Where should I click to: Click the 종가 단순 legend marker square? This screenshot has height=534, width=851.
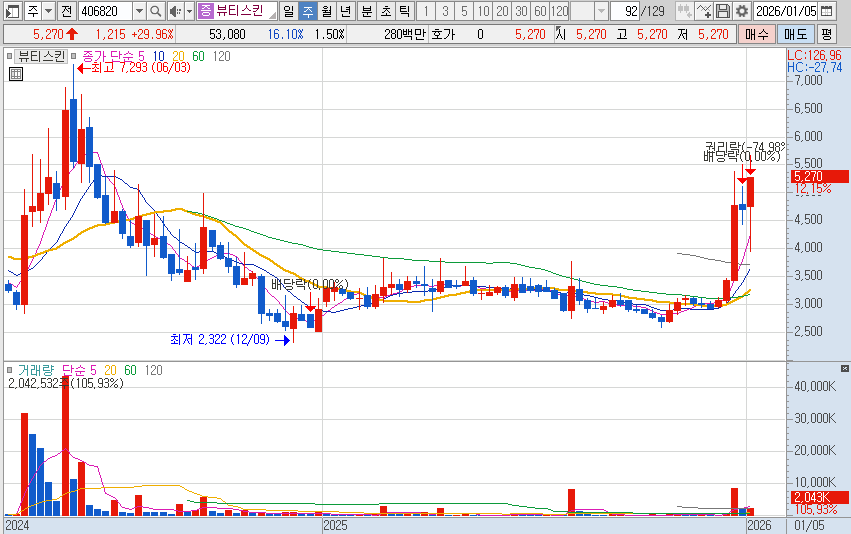point(74,56)
